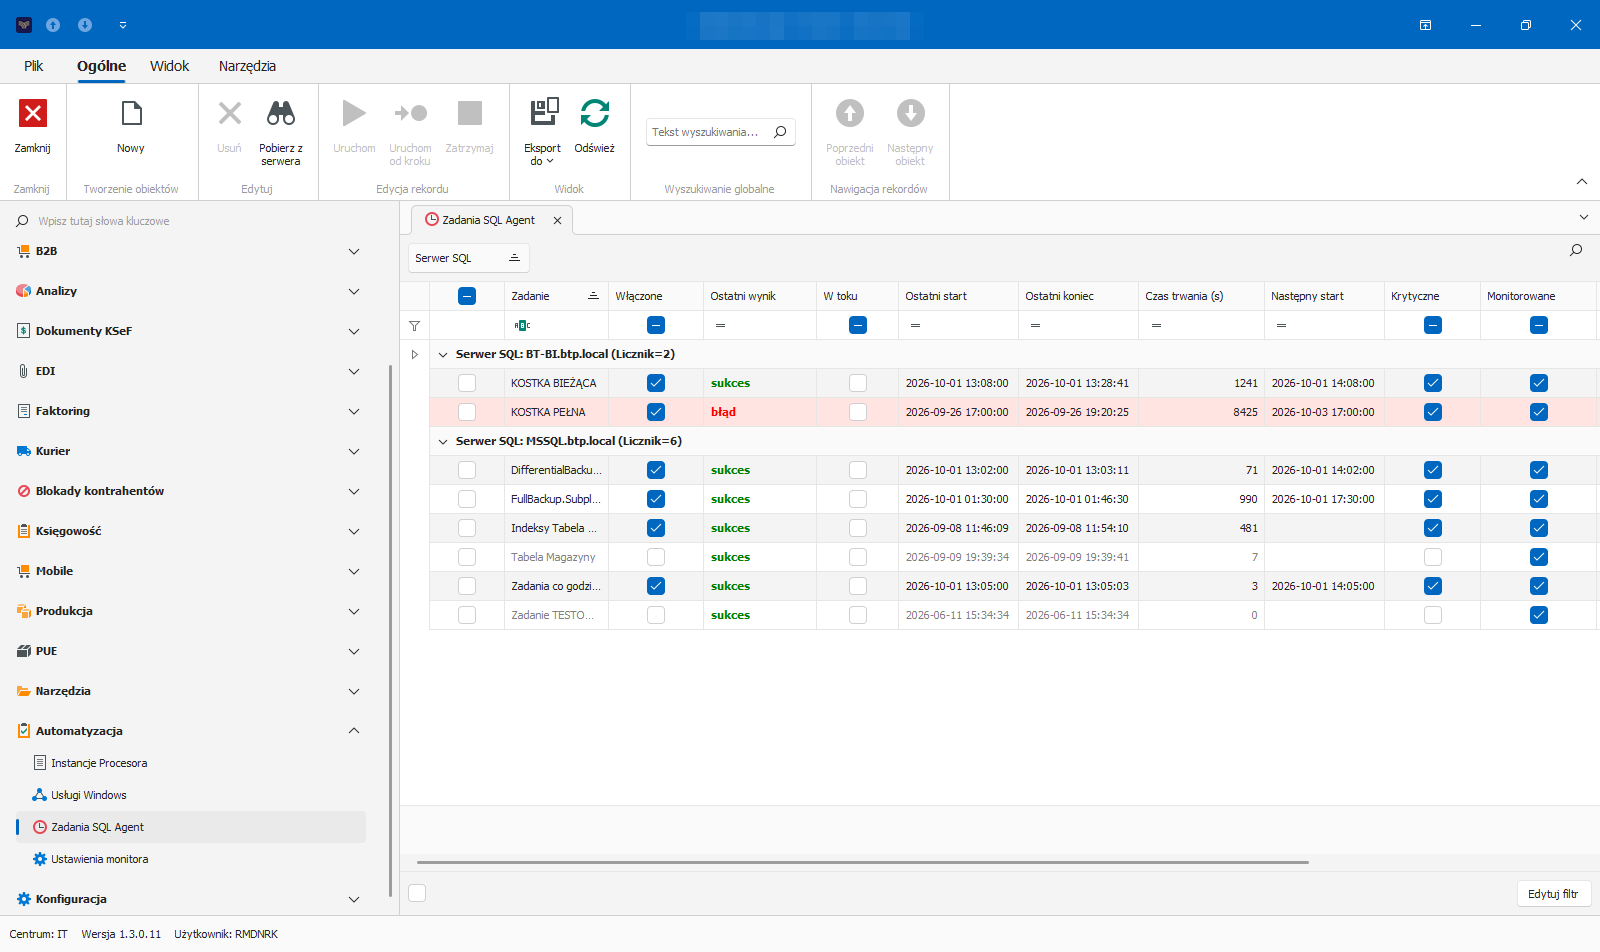
Task: Refresh the view with Odśwież
Action: point(595,127)
